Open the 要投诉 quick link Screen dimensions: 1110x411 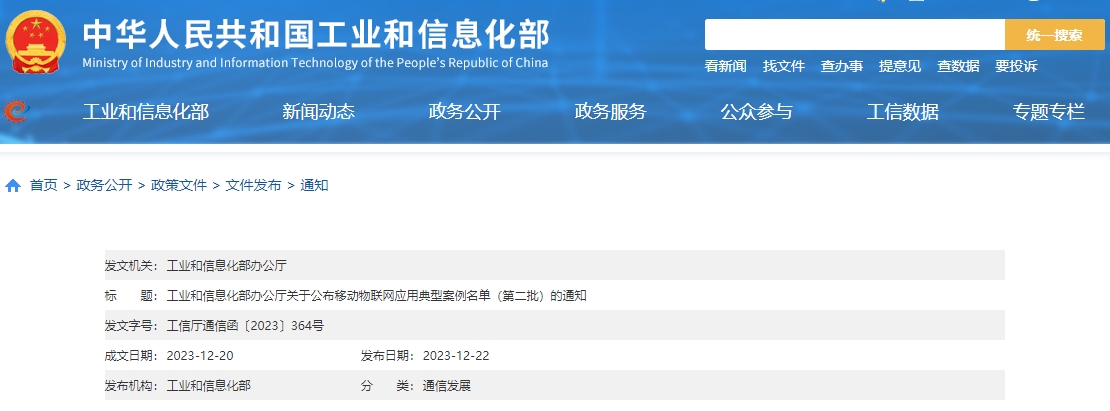[1017, 66]
